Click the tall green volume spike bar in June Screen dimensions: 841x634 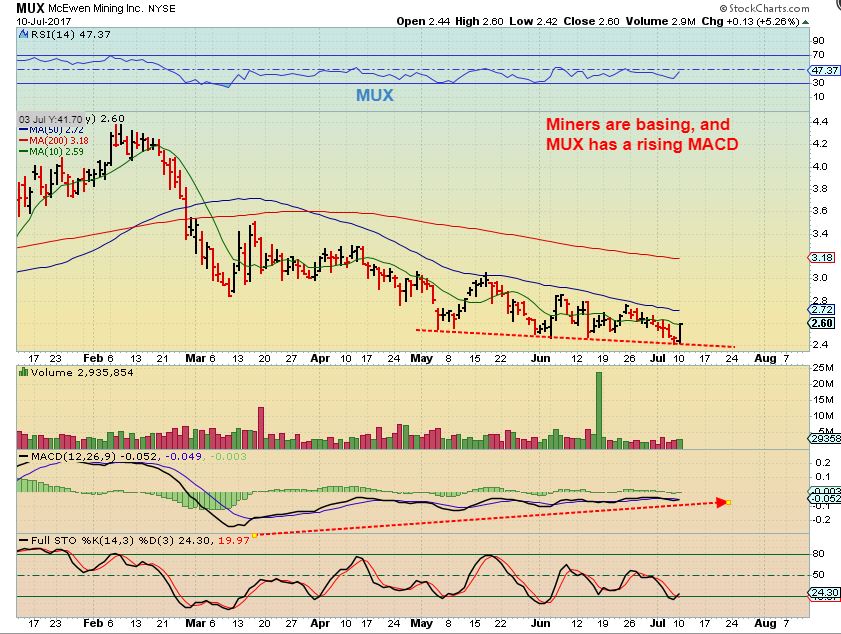tap(599, 410)
